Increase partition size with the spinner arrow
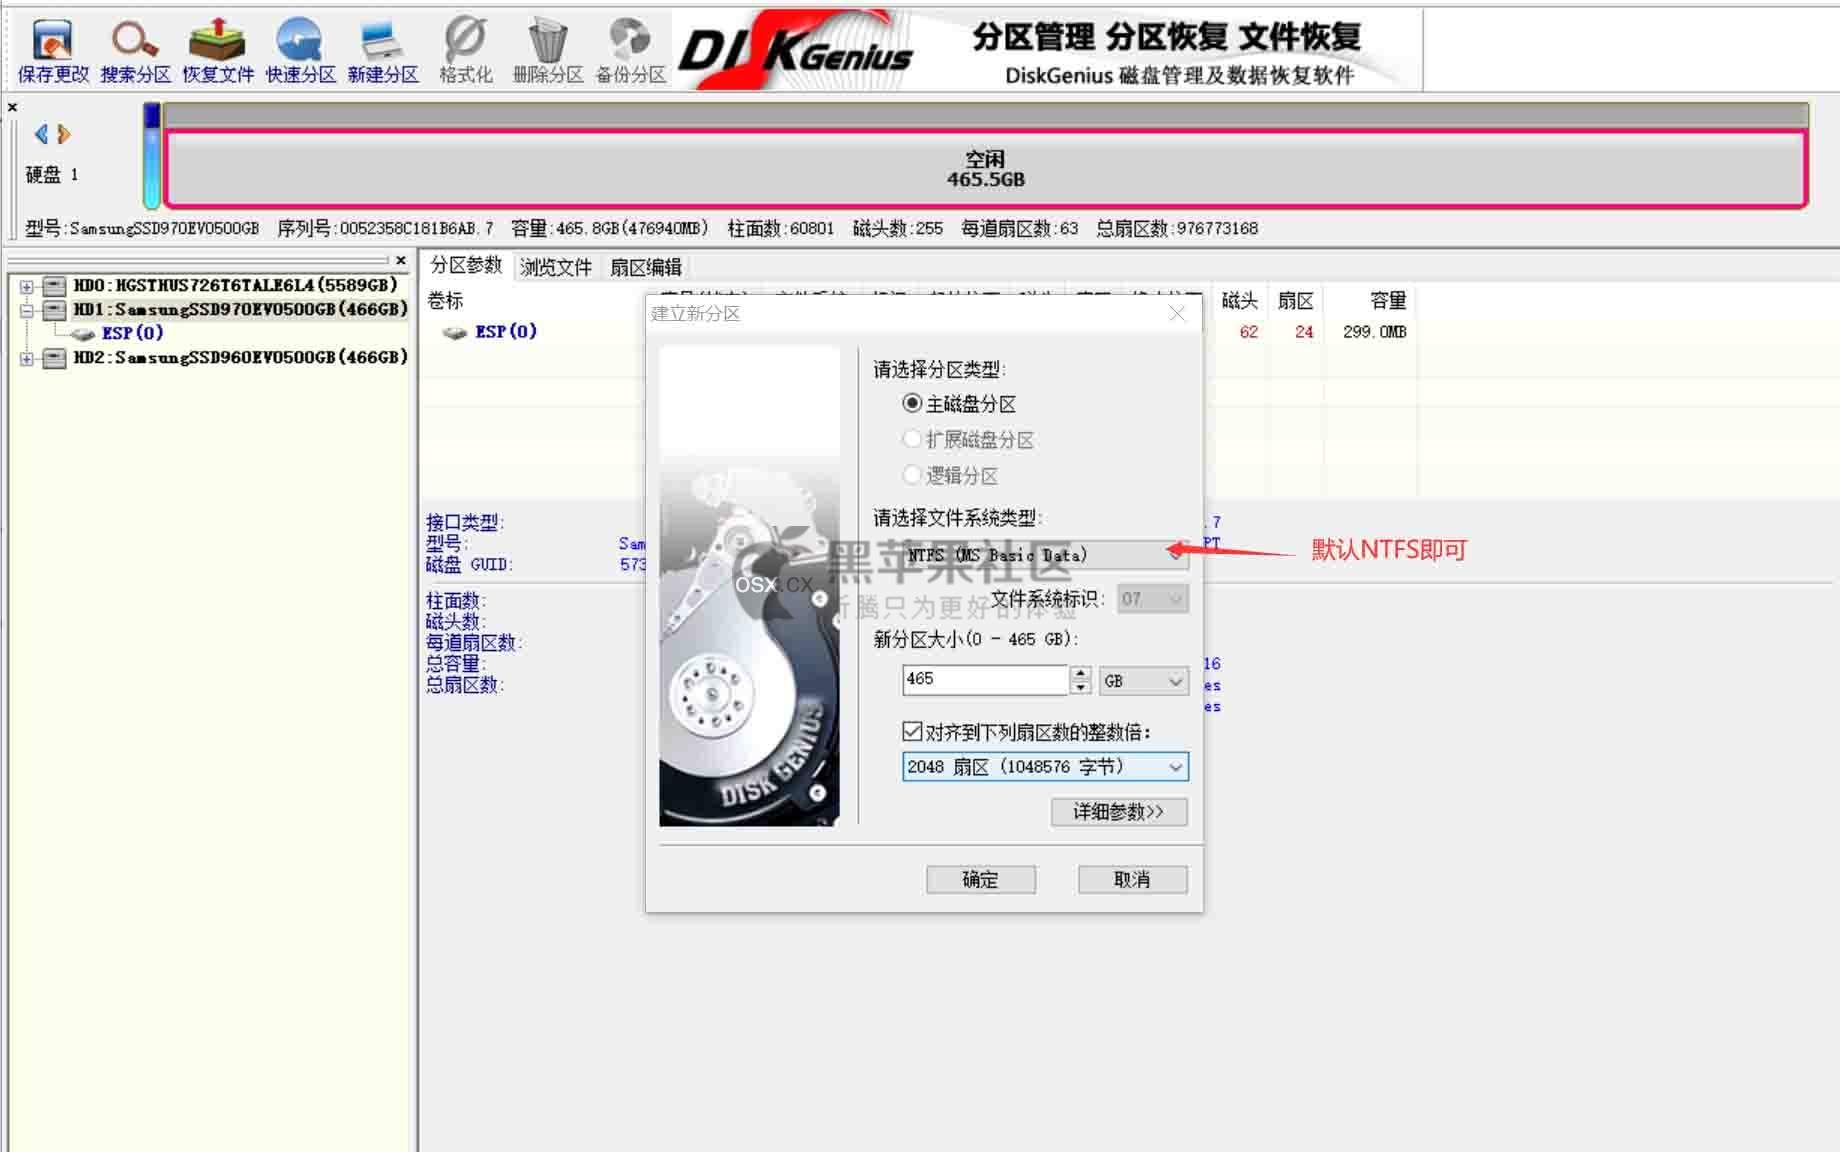The image size is (1840, 1152). pos(1079,674)
